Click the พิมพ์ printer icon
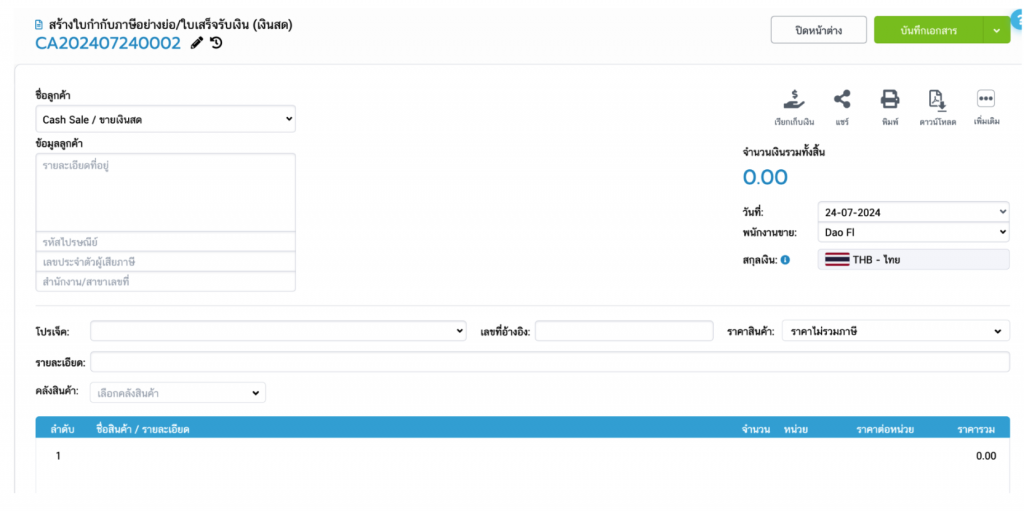This screenshot has height=511, width=1024. pos(889,100)
